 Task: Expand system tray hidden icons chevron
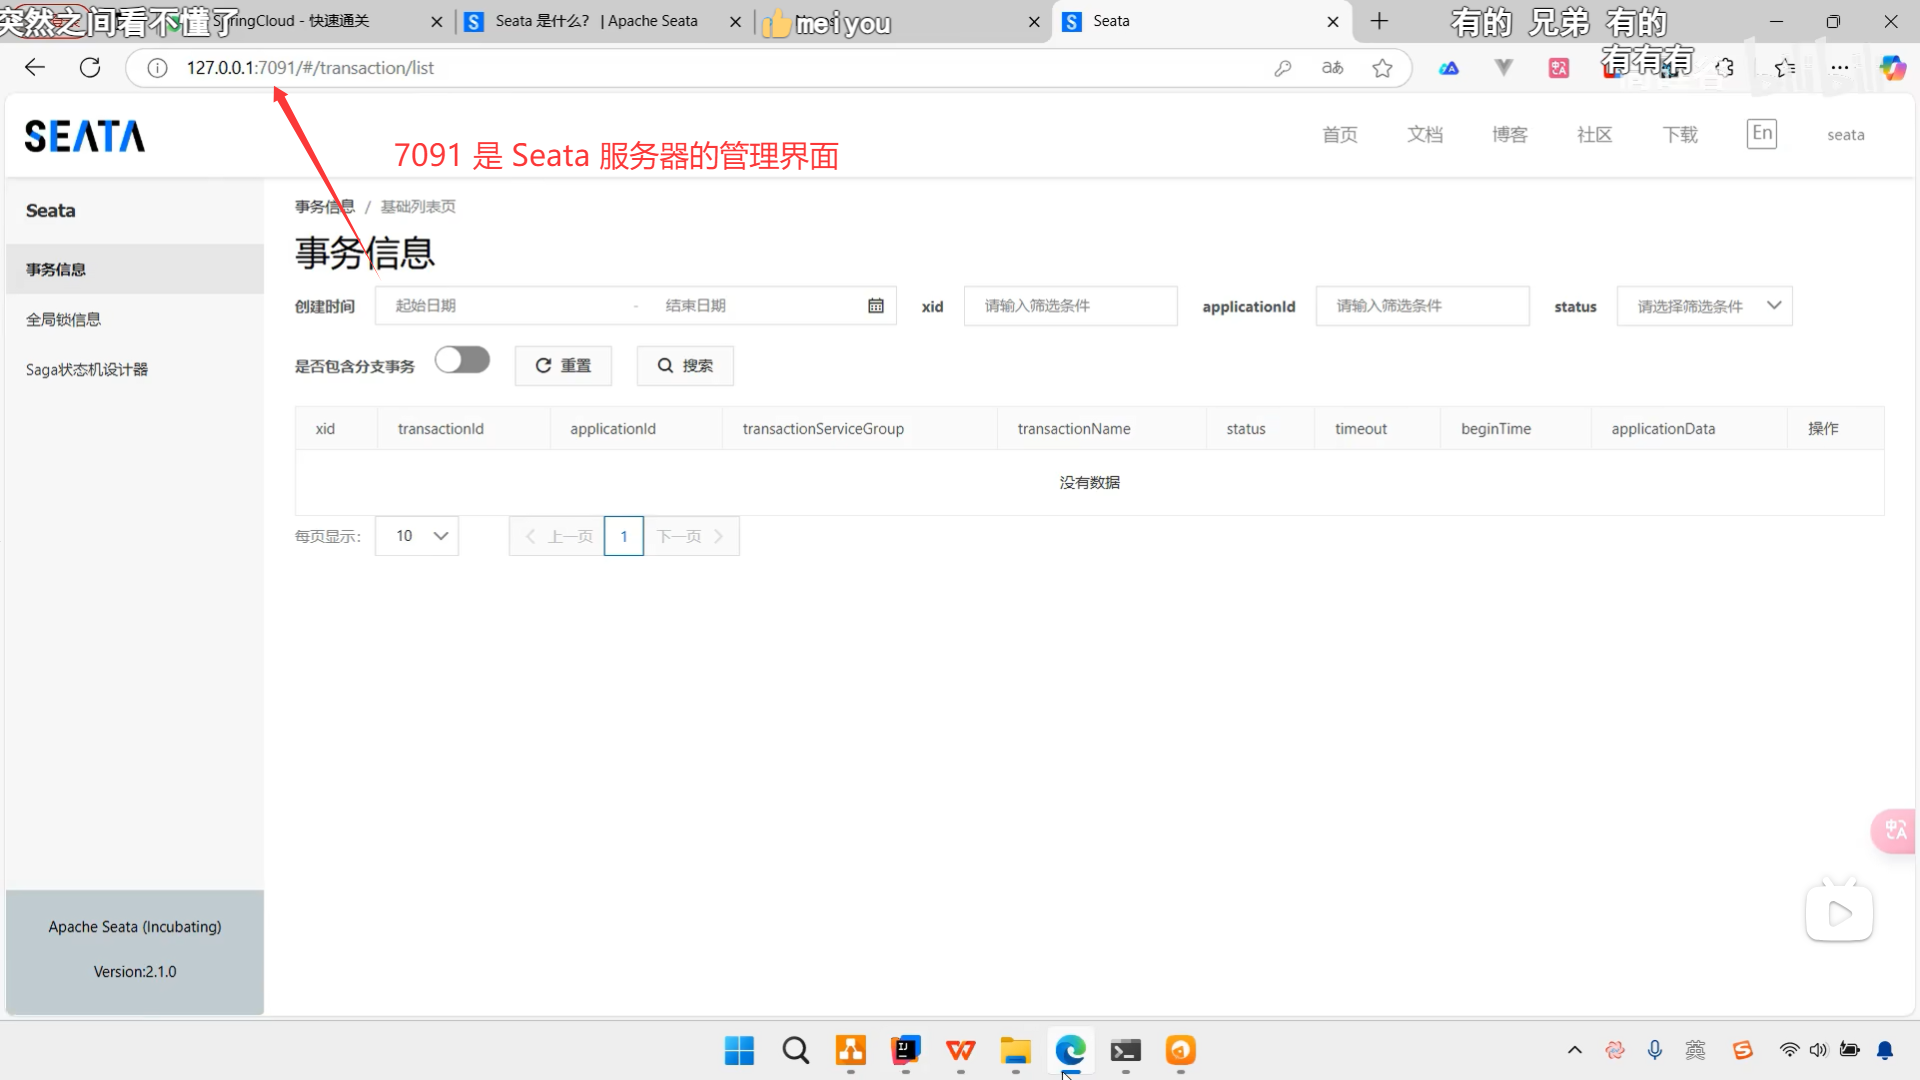(x=1574, y=1050)
